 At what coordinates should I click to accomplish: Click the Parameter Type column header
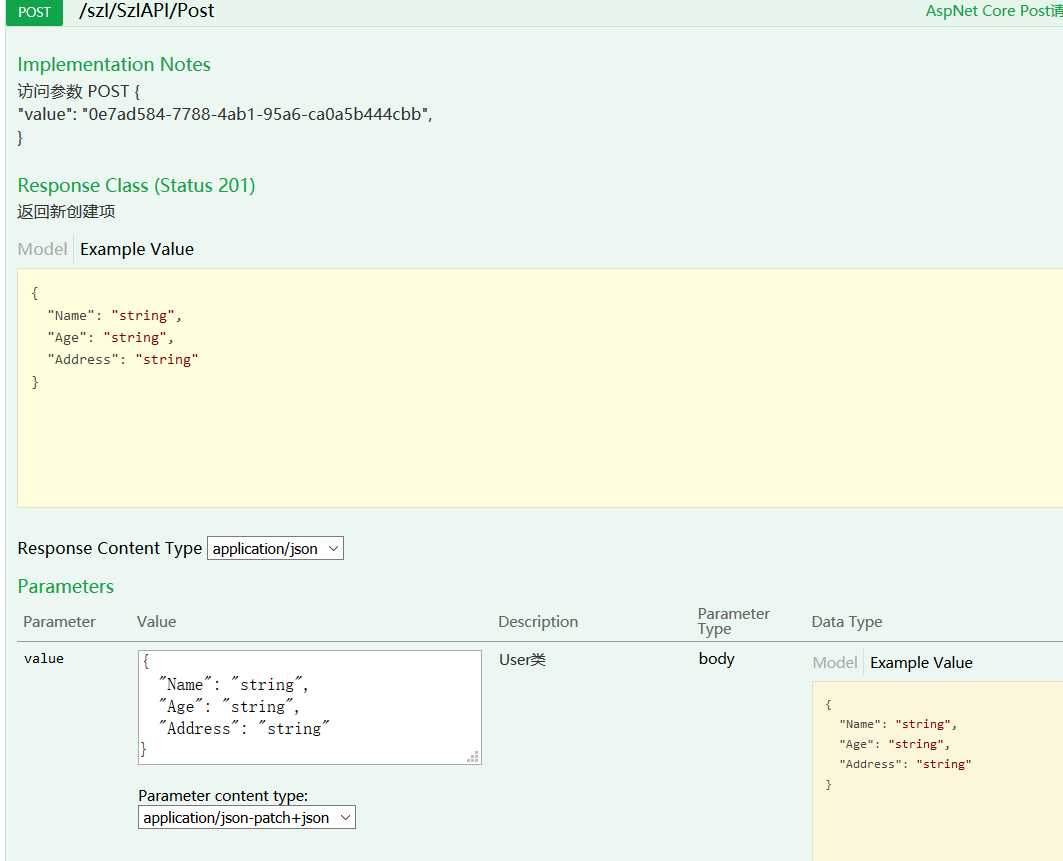(734, 621)
